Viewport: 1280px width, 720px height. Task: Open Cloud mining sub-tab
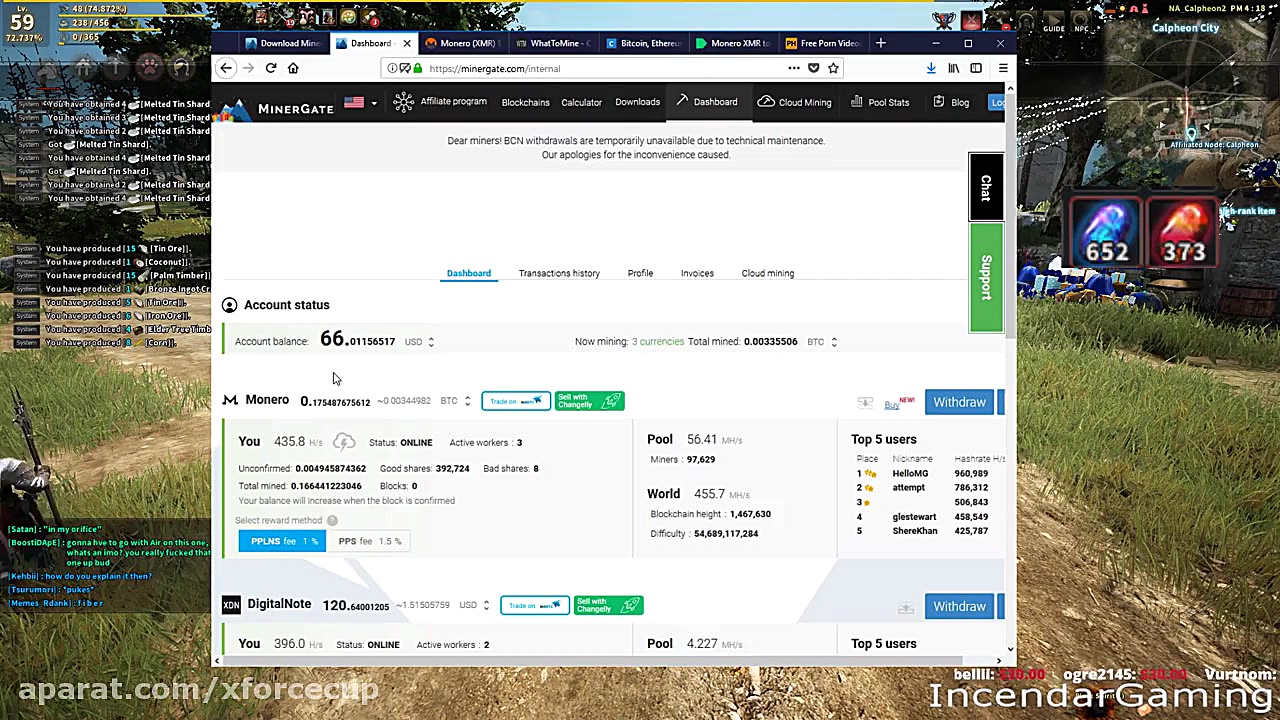point(768,273)
